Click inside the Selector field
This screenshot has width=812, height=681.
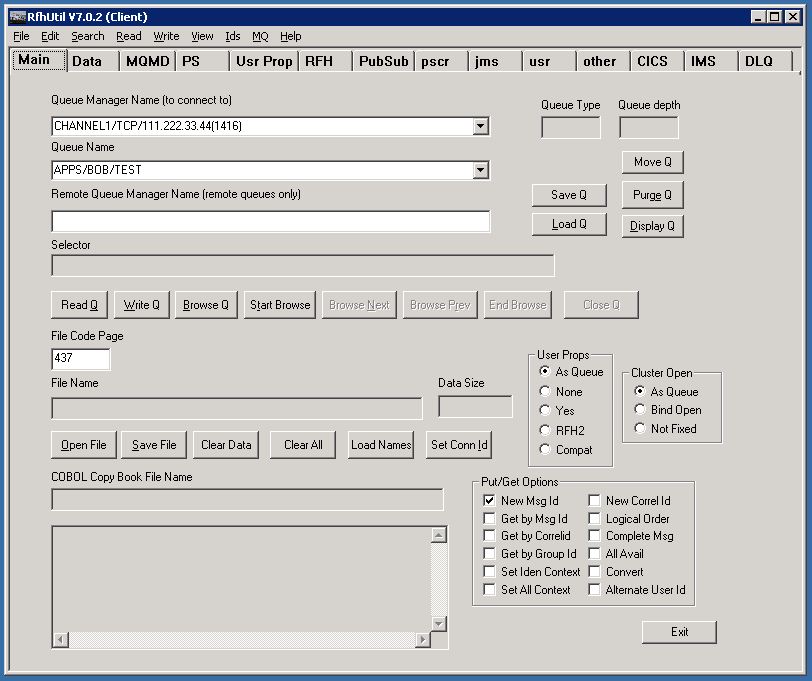[300, 265]
